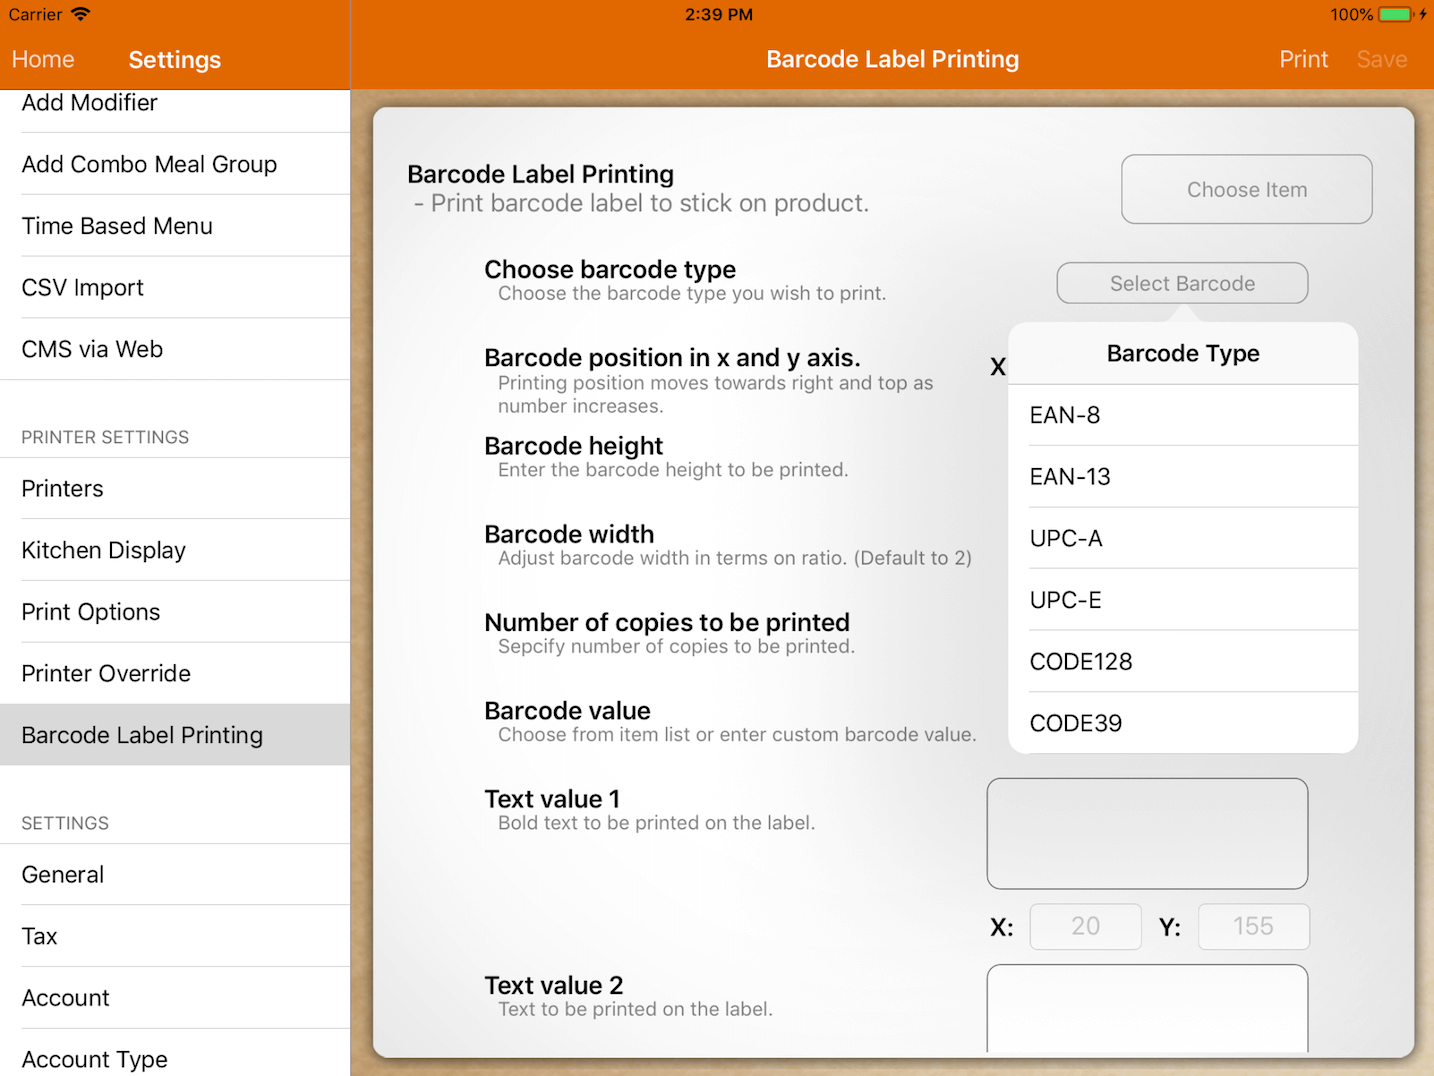Open Kitchen Display settings
Image resolution: width=1434 pixels, height=1076 pixels.
[175, 550]
